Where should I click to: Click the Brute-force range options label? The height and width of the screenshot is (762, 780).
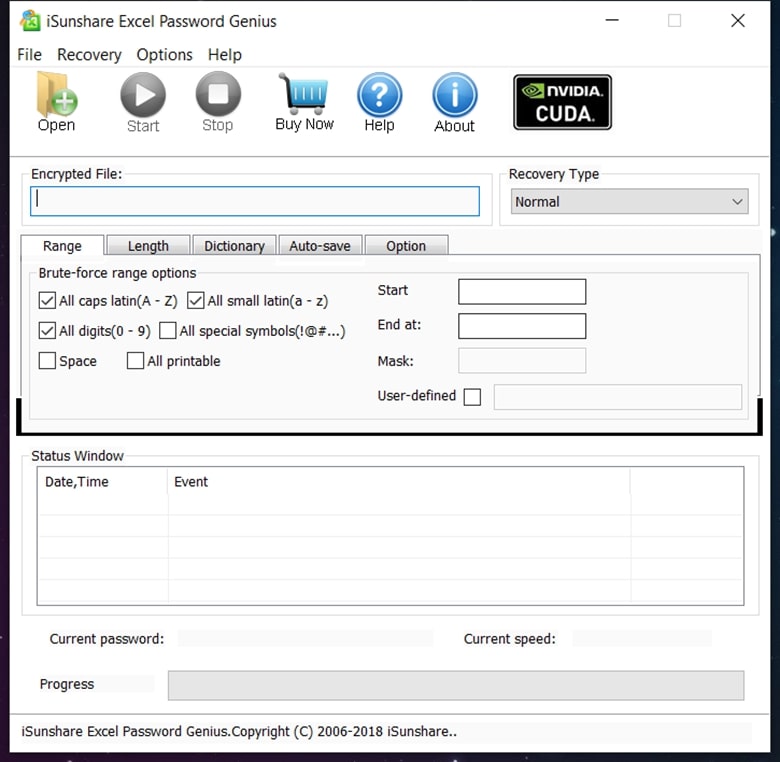(117, 273)
